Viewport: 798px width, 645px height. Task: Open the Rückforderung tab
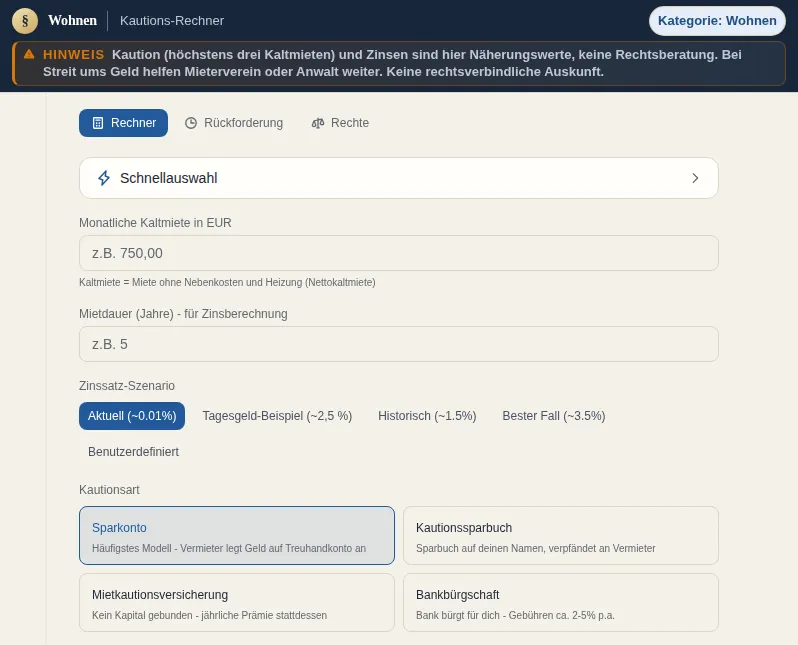[234, 123]
